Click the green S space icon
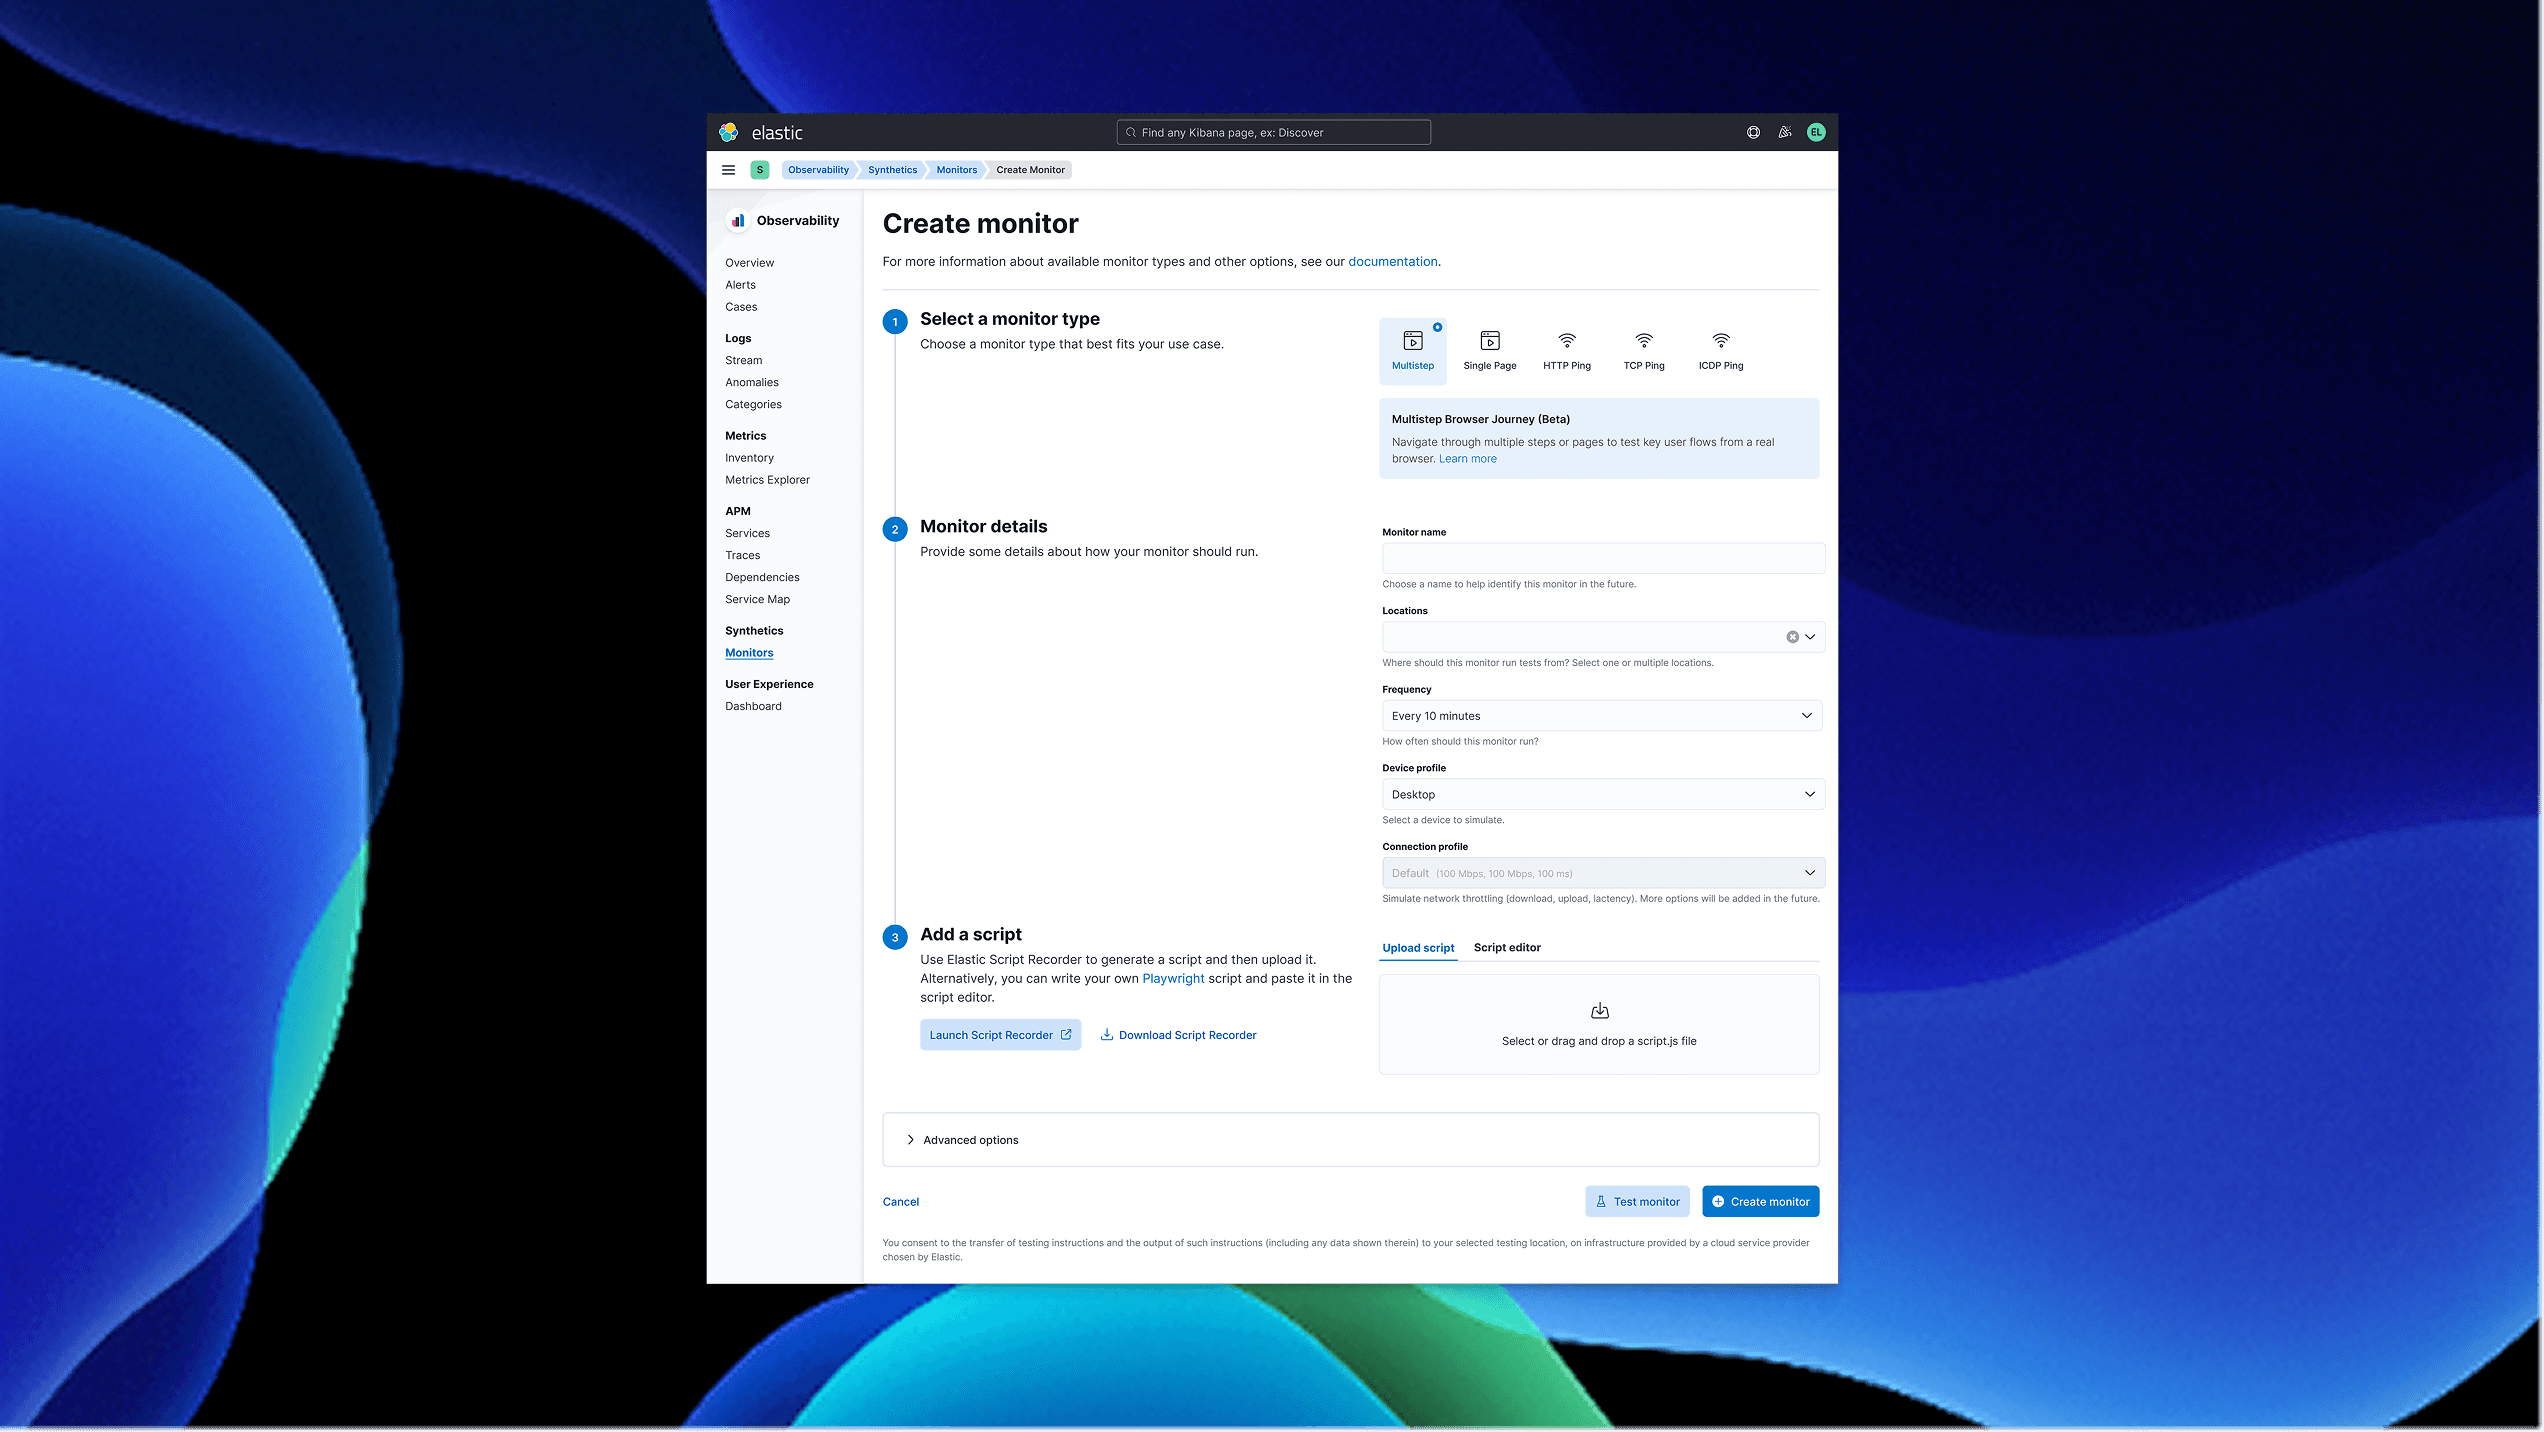This screenshot has height=1432, width=2544. 760,170
